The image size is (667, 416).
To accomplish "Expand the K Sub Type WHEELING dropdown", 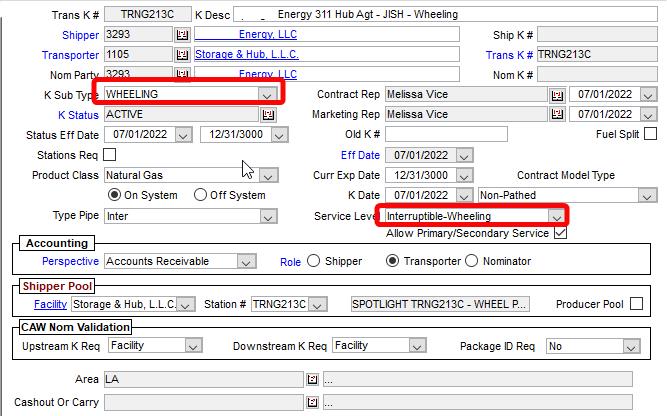I will [266, 94].
